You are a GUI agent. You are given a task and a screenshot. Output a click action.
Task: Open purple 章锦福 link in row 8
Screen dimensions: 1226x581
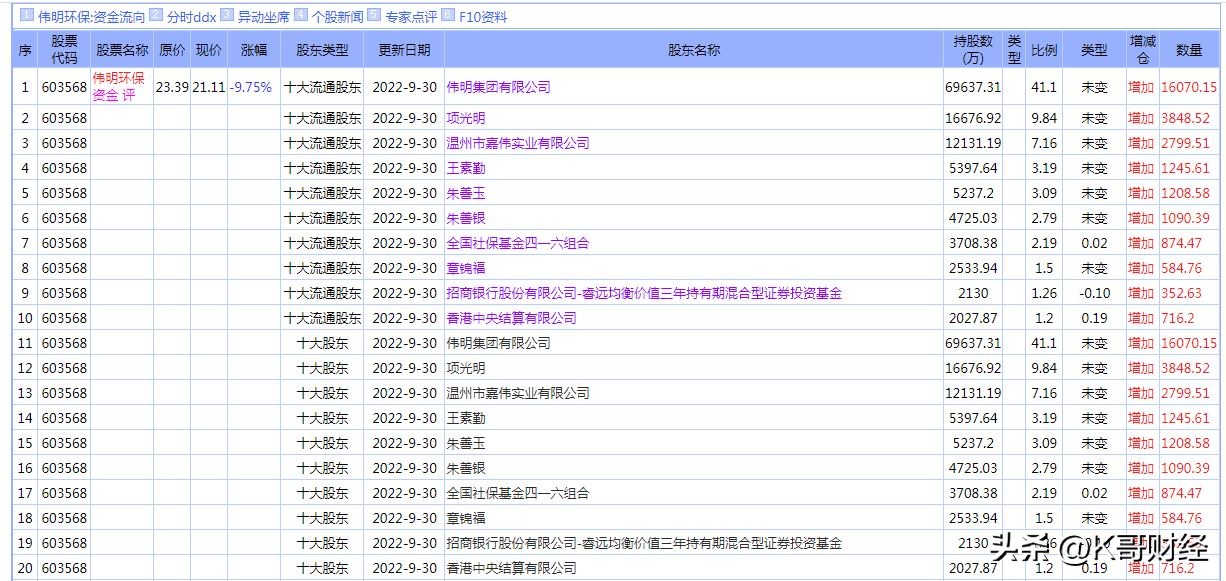(465, 268)
